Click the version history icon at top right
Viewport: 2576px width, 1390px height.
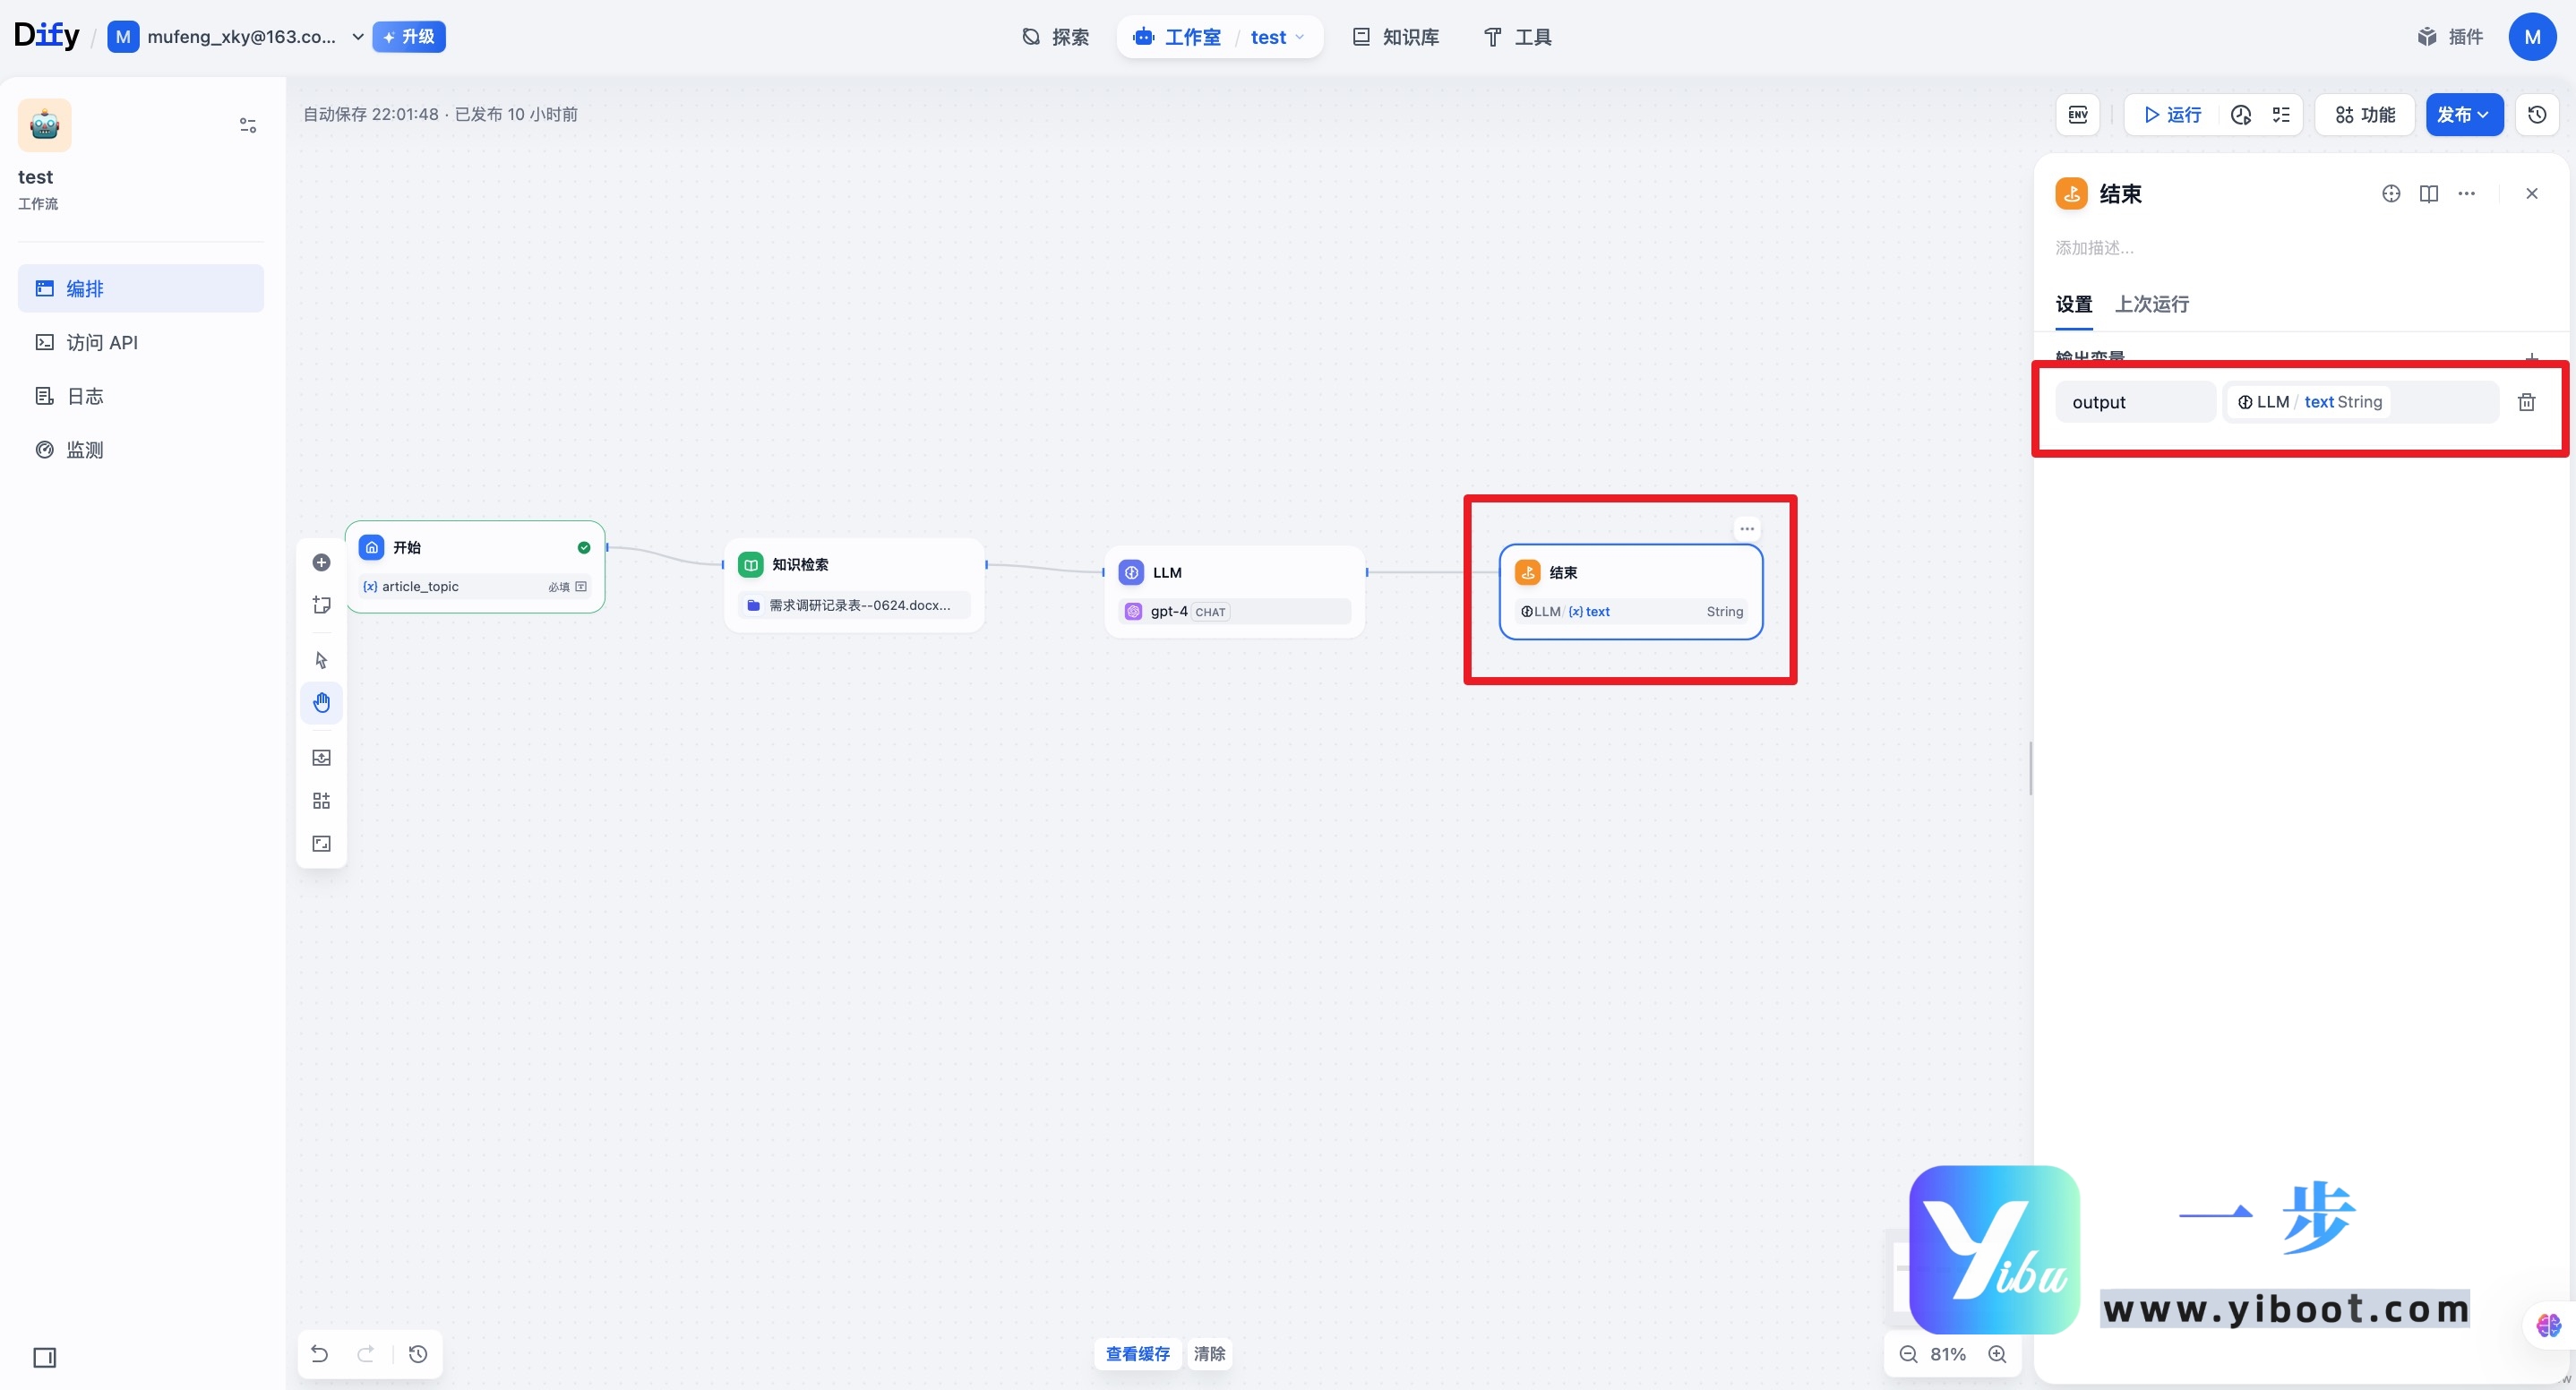click(x=2537, y=114)
